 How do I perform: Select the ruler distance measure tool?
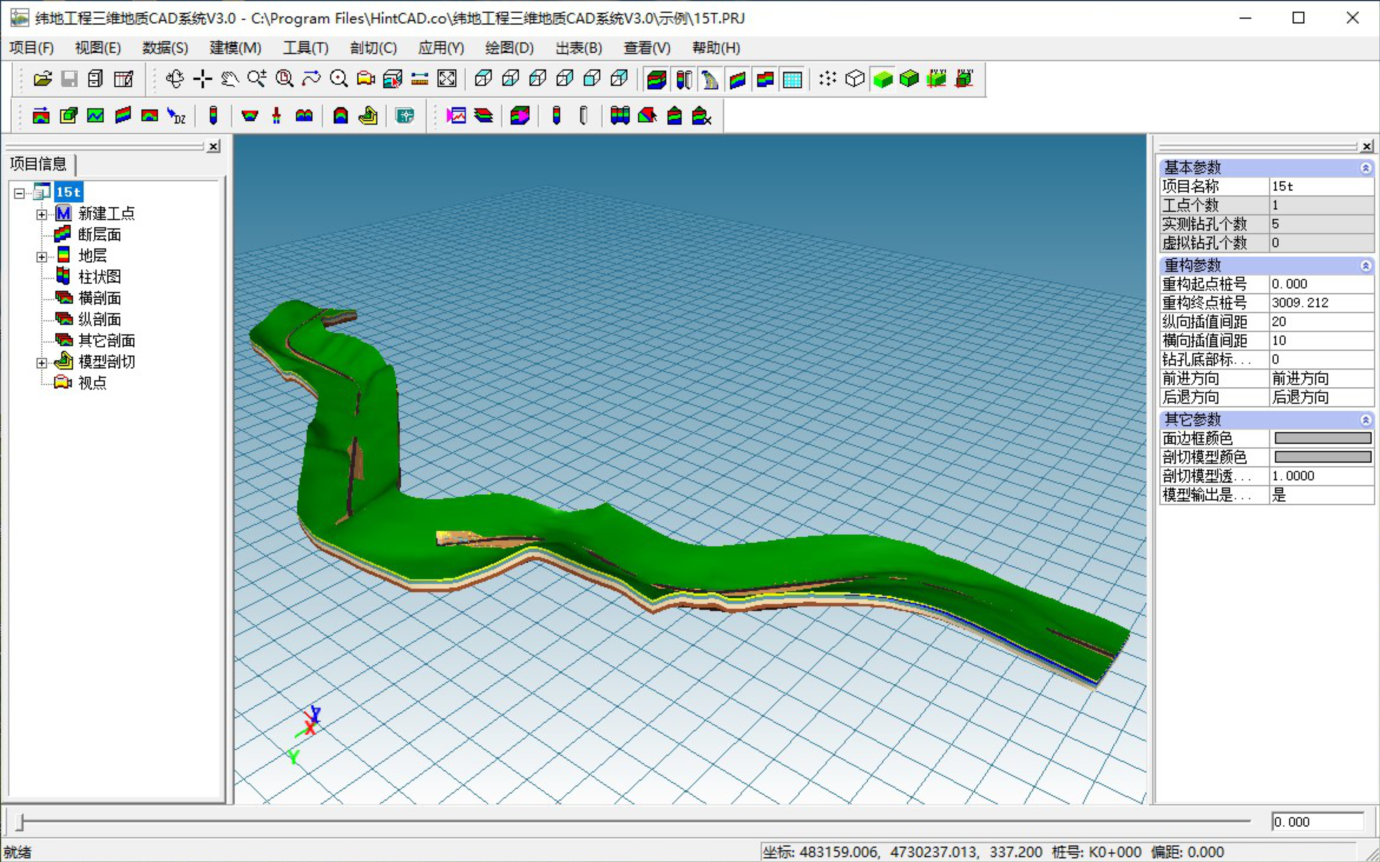pos(420,79)
